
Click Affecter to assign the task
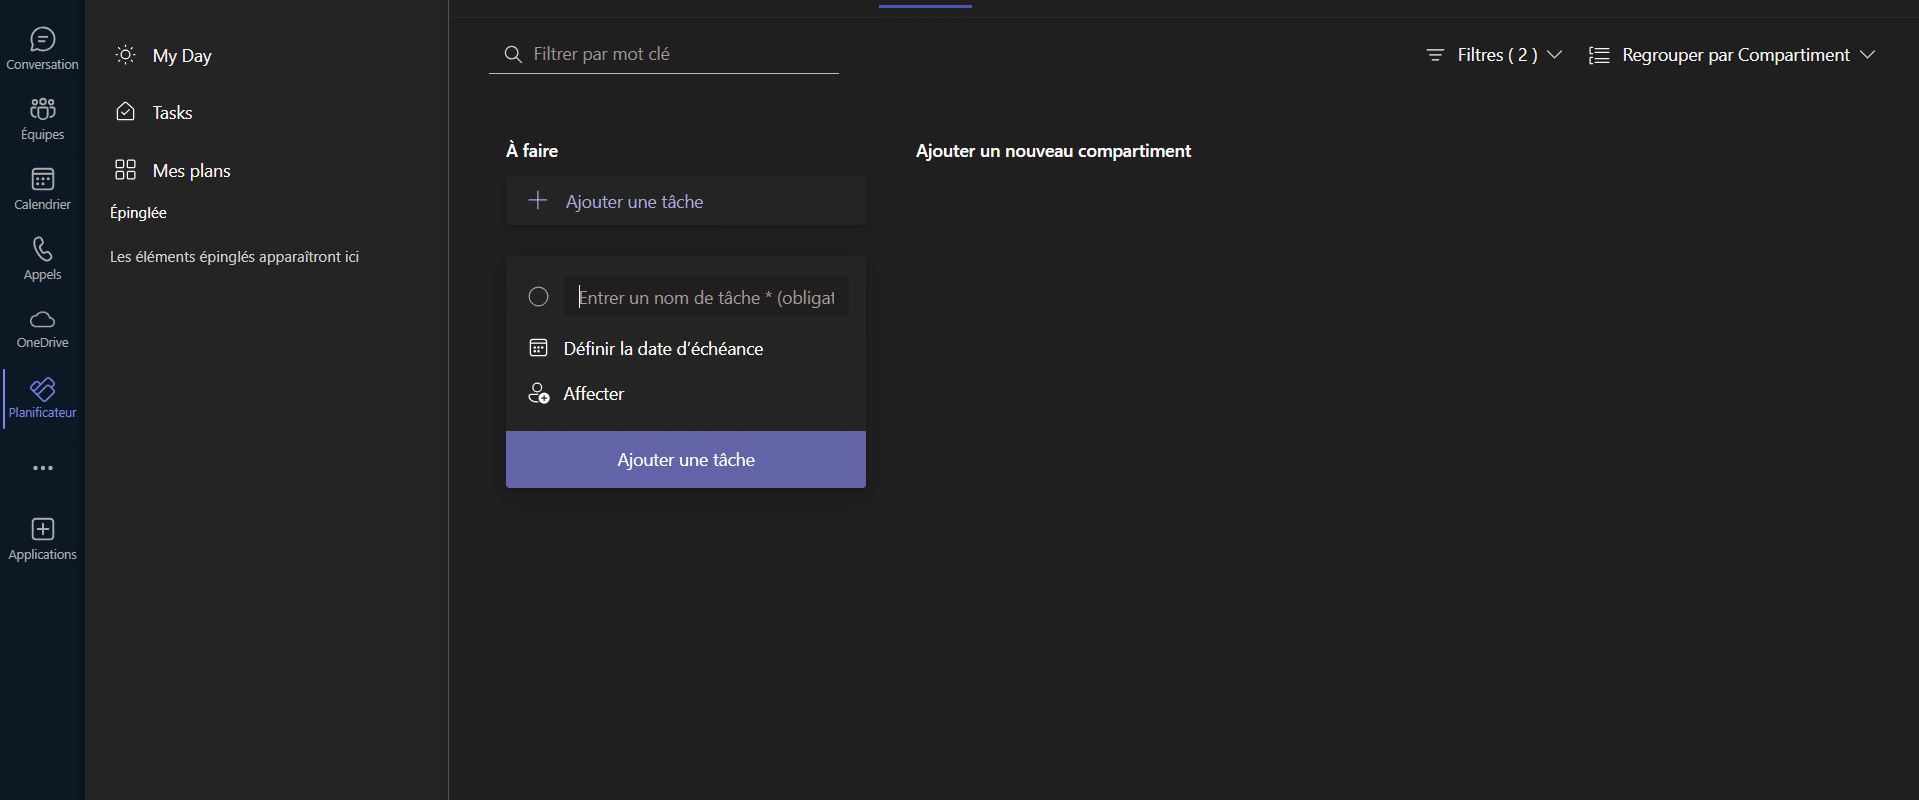593,394
